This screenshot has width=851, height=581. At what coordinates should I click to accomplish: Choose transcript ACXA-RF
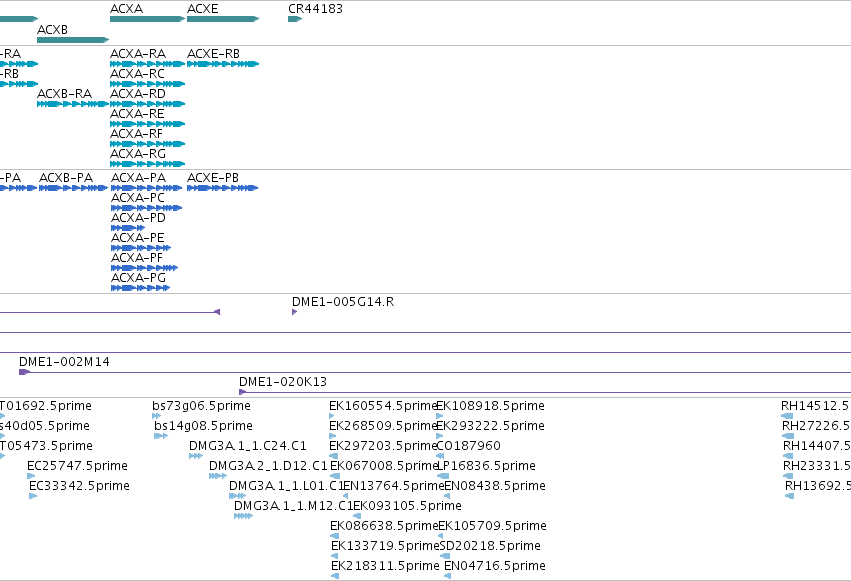(147, 144)
